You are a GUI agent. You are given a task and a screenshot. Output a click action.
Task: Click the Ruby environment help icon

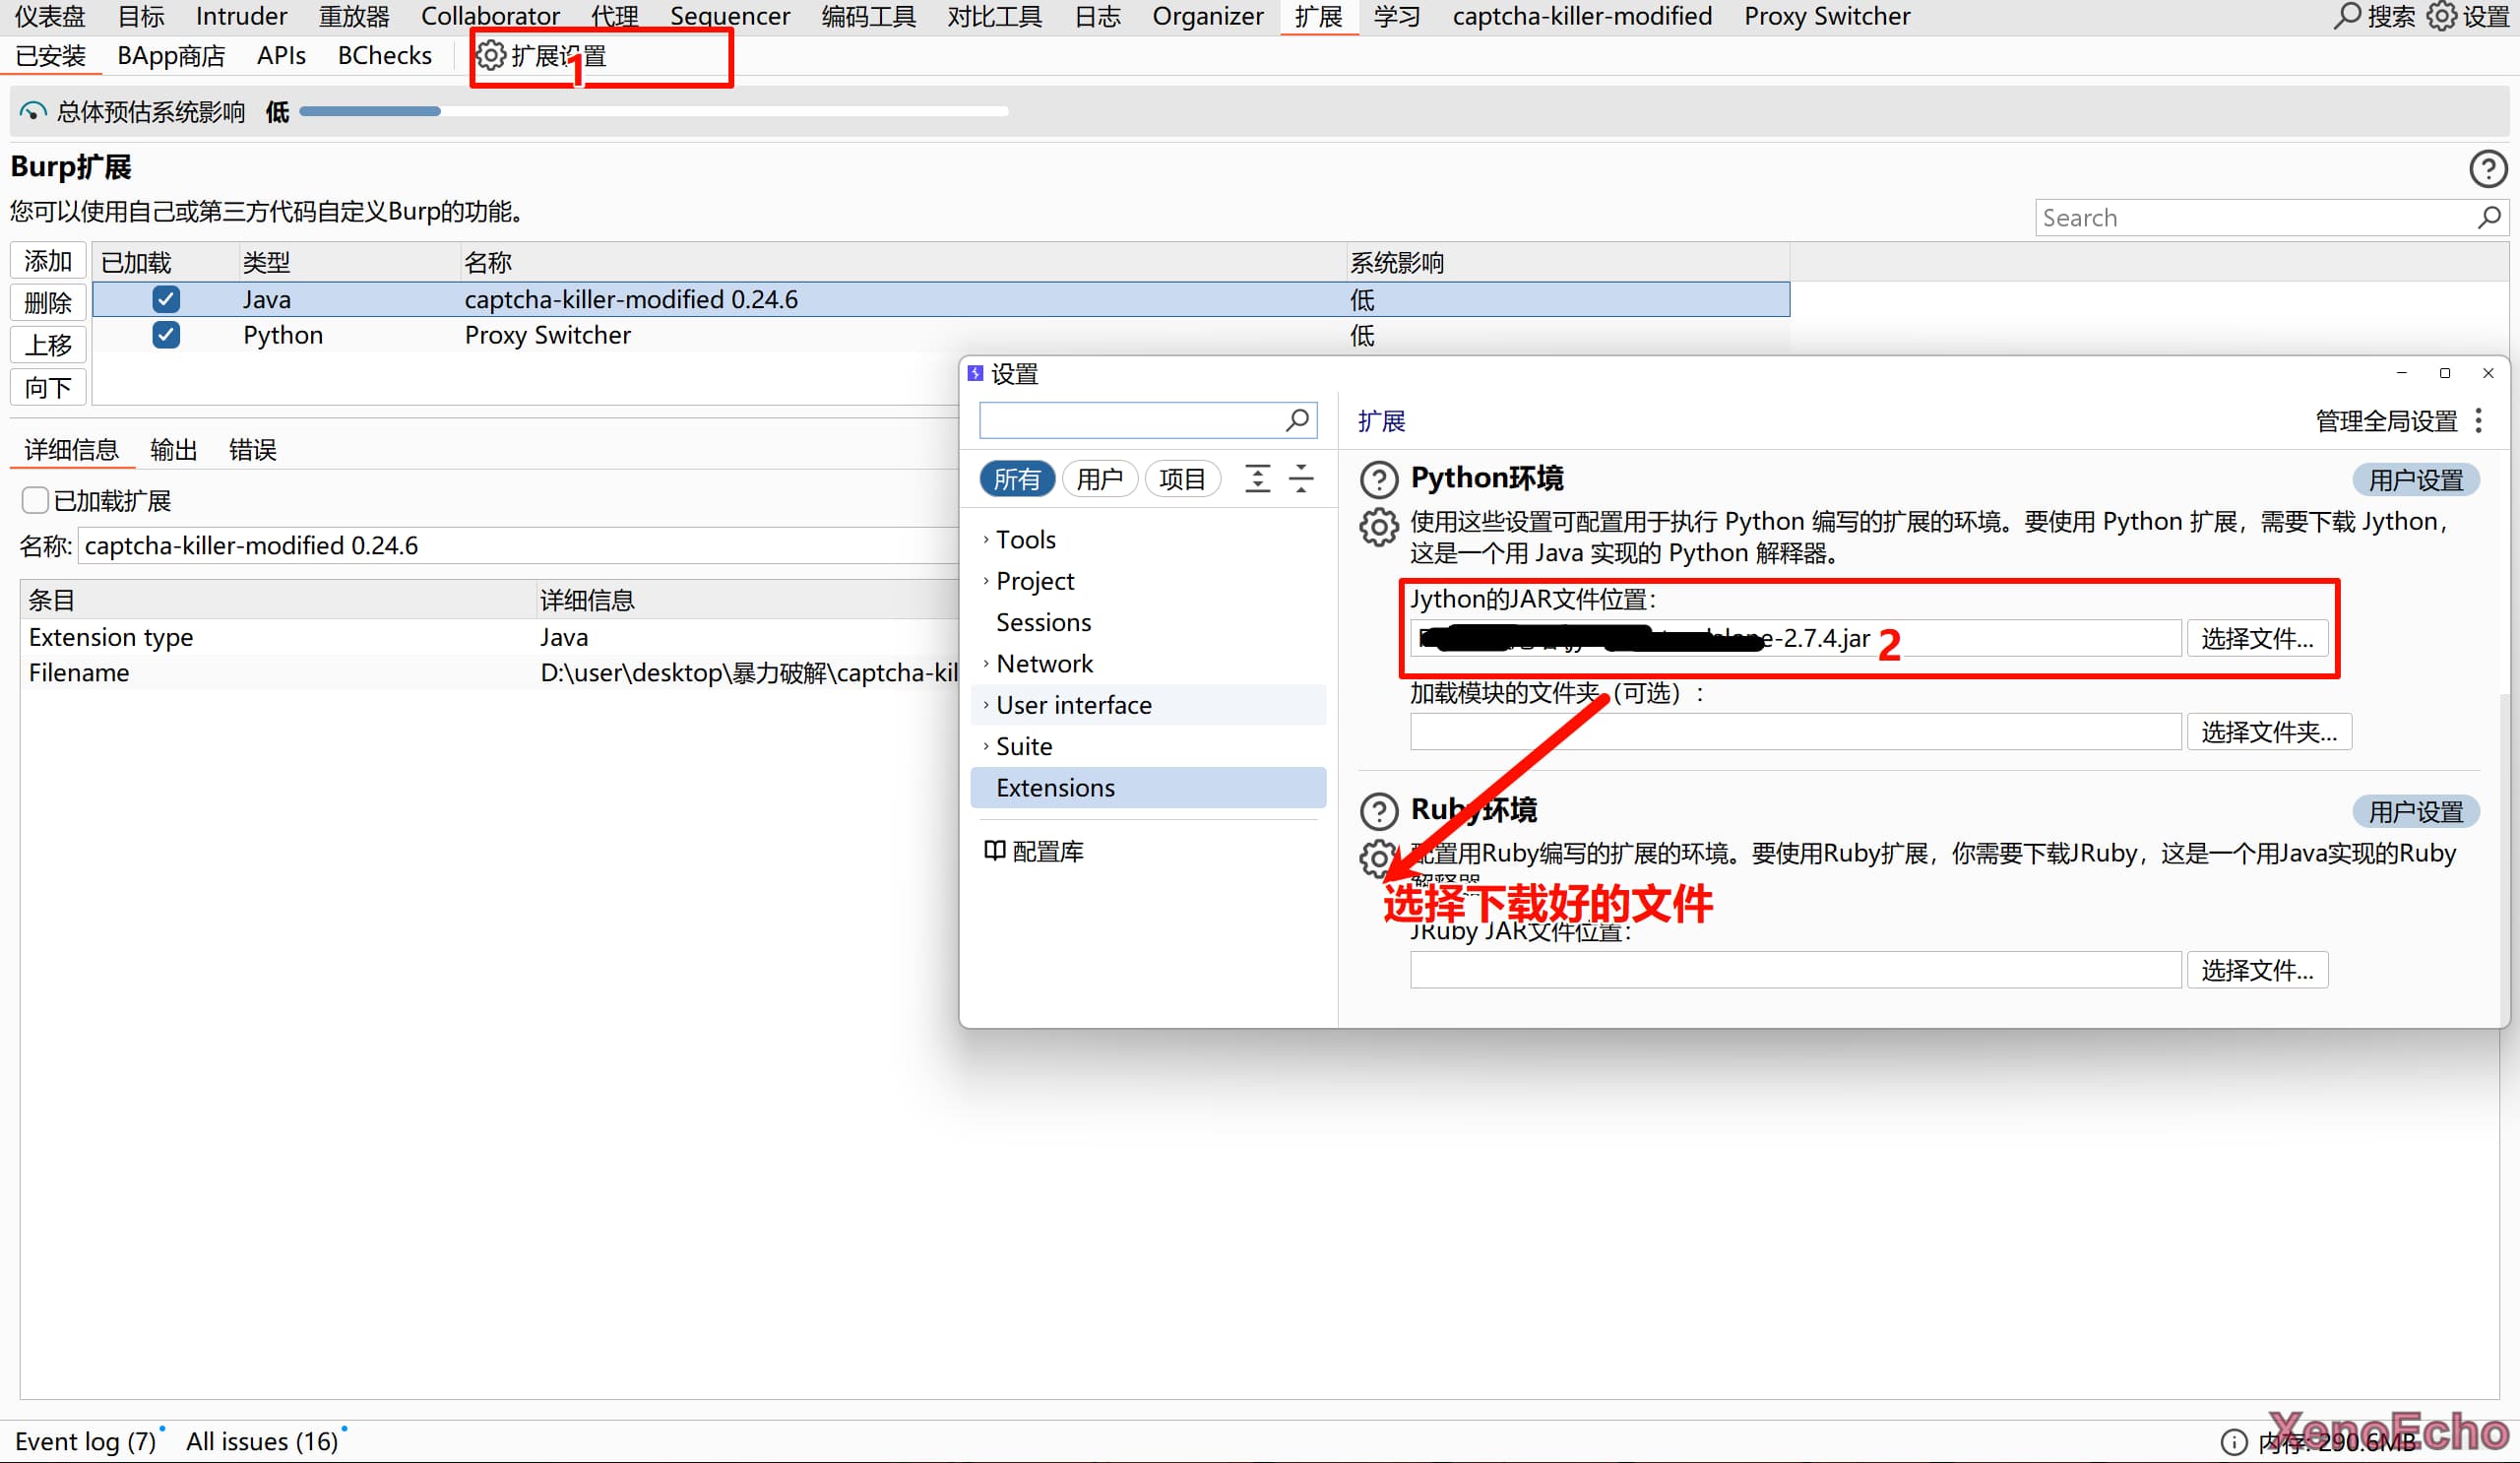click(x=1379, y=811)
